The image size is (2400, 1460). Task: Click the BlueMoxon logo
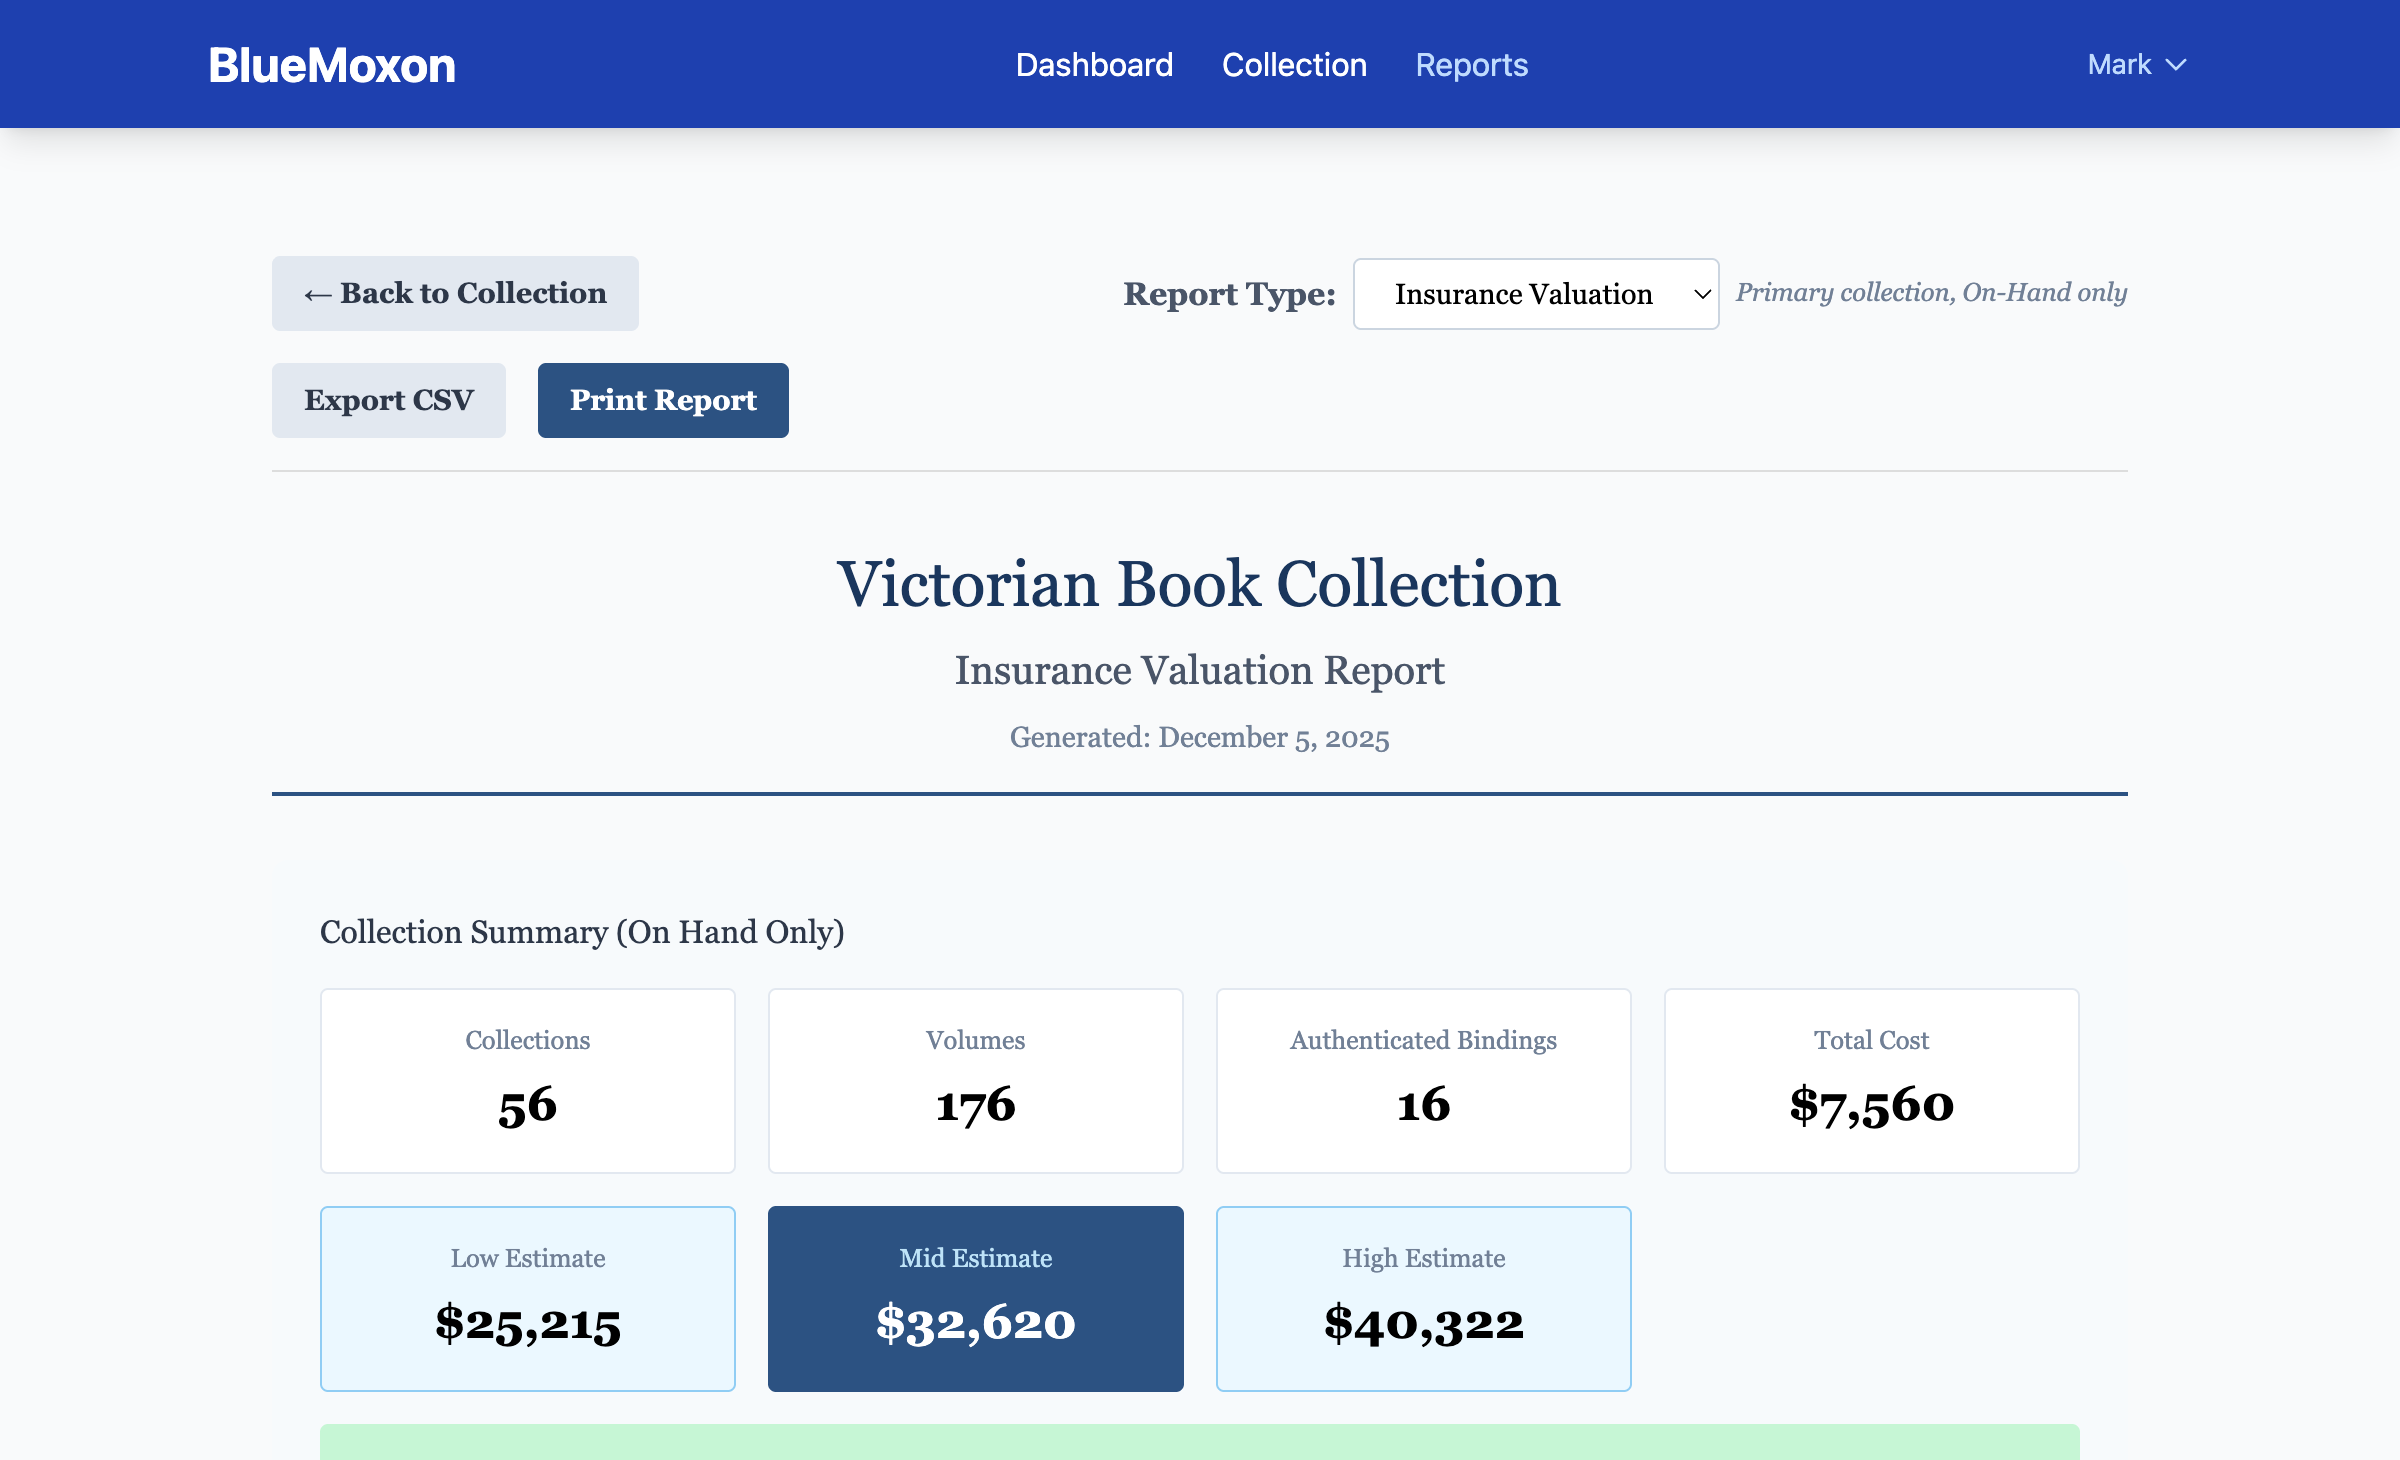pos(331,66)
